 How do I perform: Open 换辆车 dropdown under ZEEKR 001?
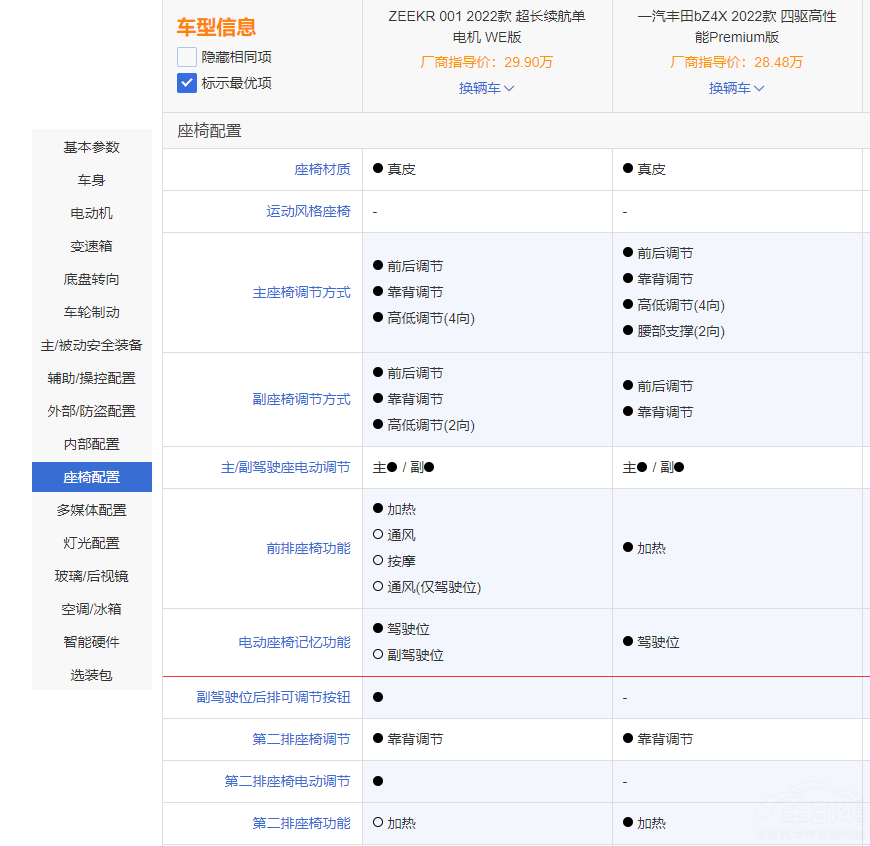(486, 88)
